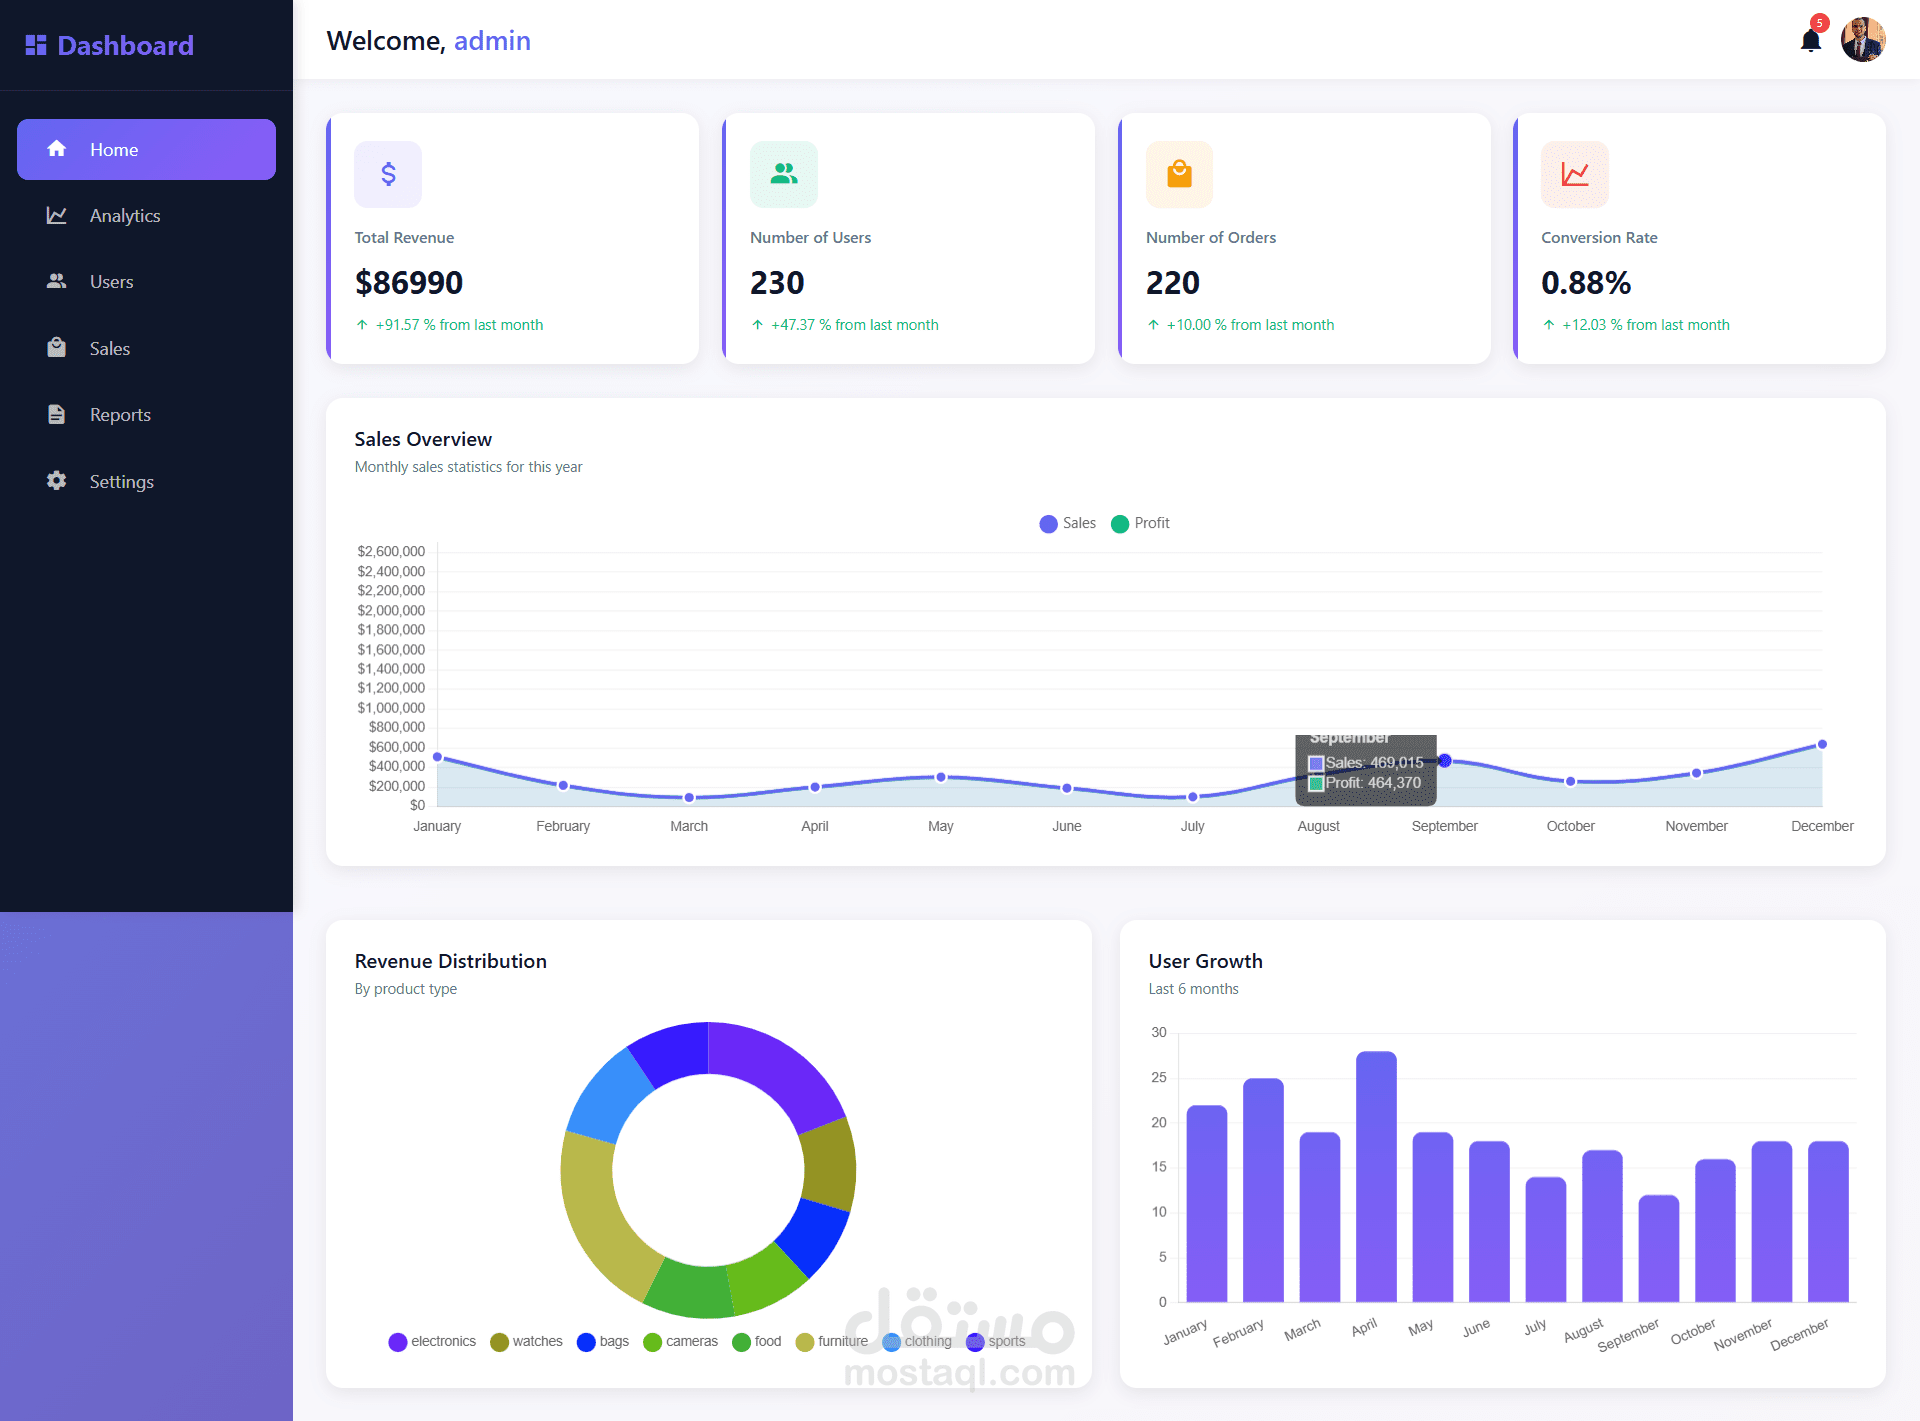Toggle bags in Revenue Distribution legend

(x=603, y=1341)
